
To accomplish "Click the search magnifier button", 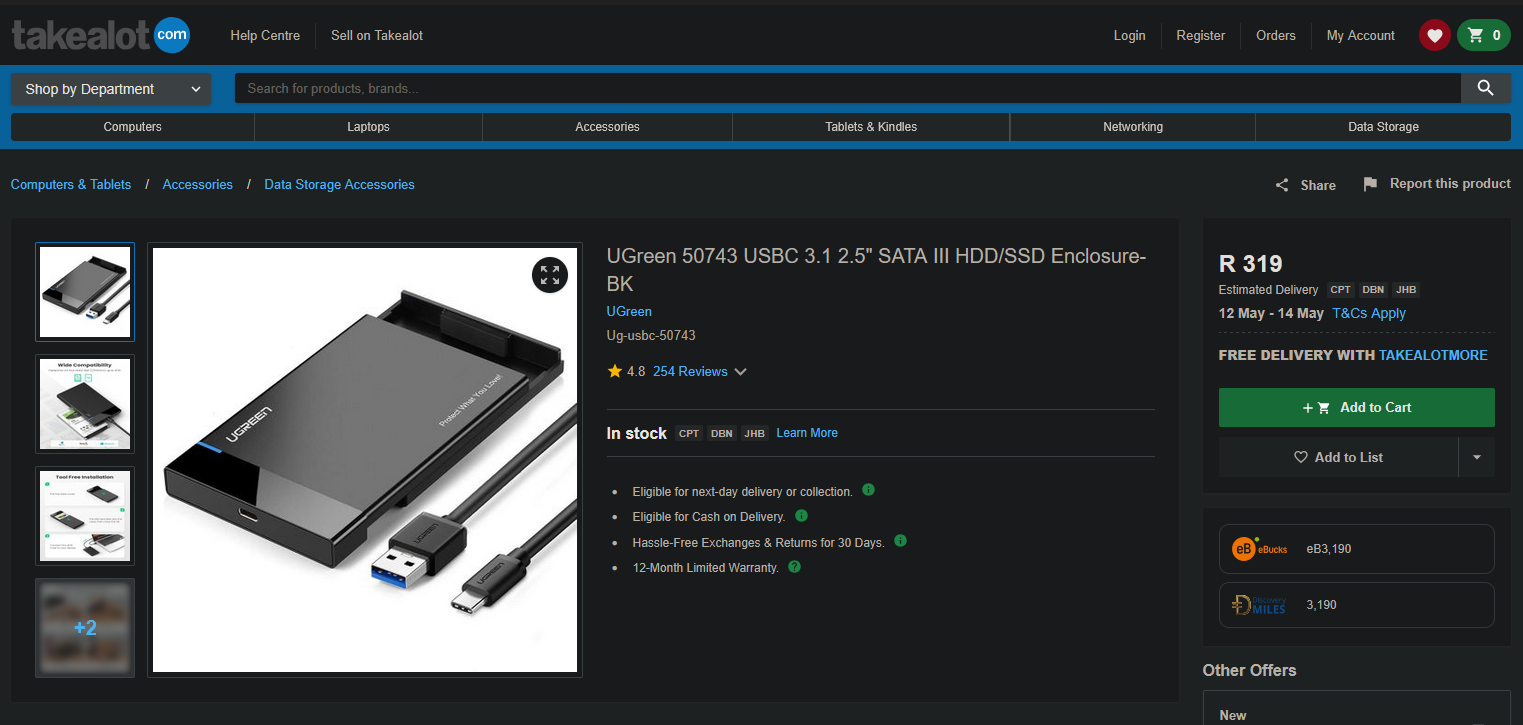I will [1485, 88].
